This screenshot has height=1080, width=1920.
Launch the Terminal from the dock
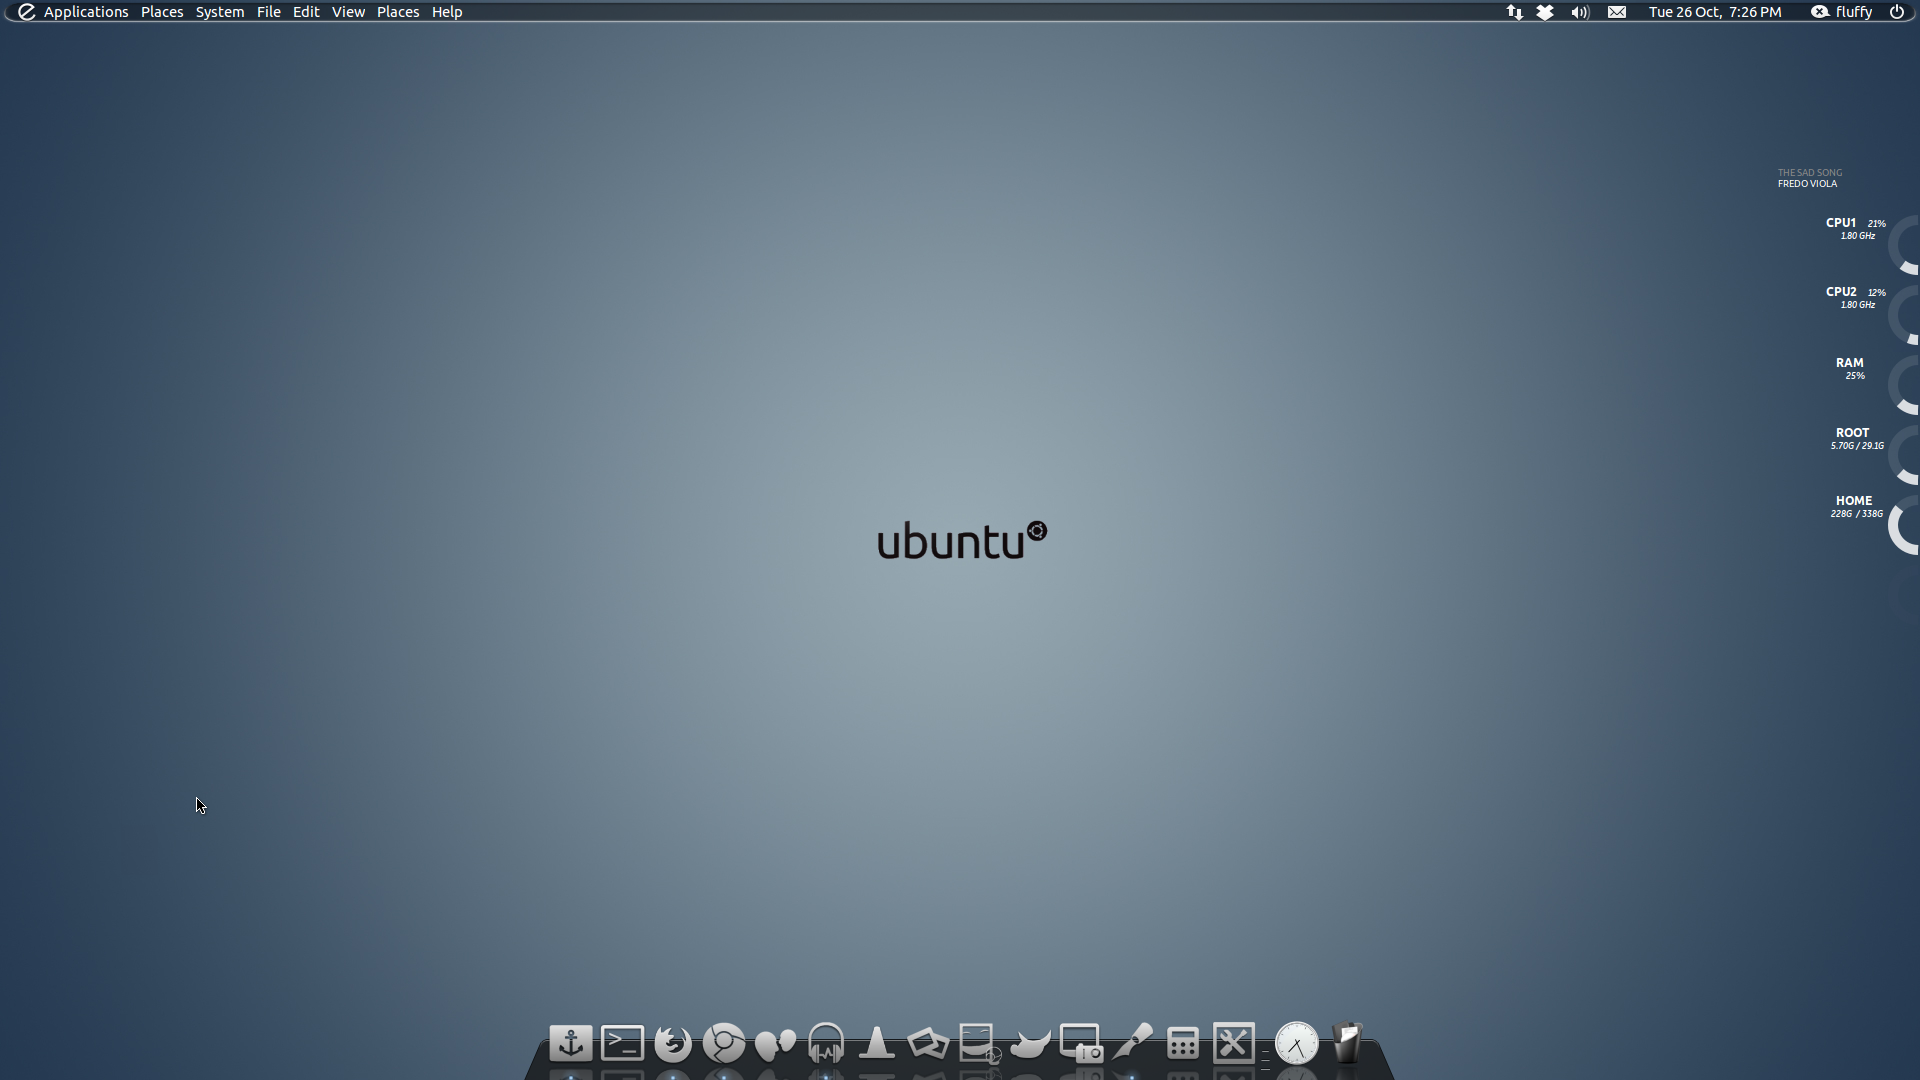[x=622, y=1043]
